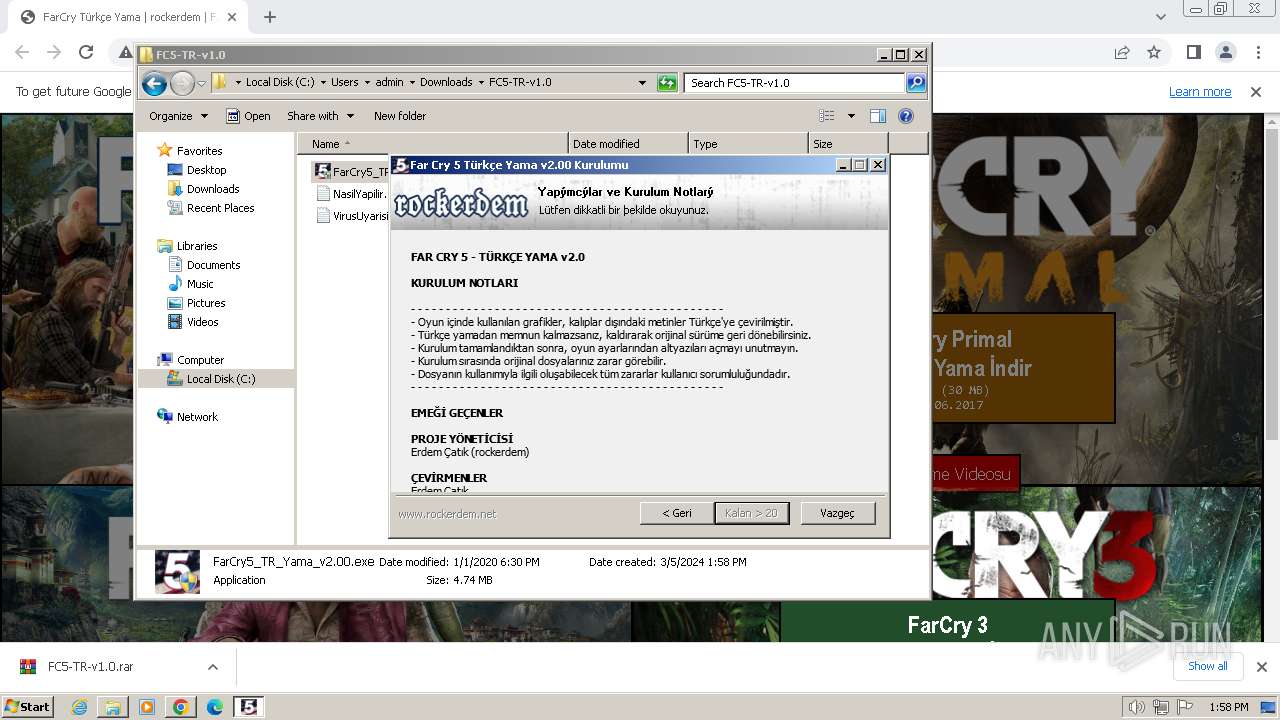Sort by the Size column header
This screenshot has width=1280, height=720.
[x=848, y=144]
